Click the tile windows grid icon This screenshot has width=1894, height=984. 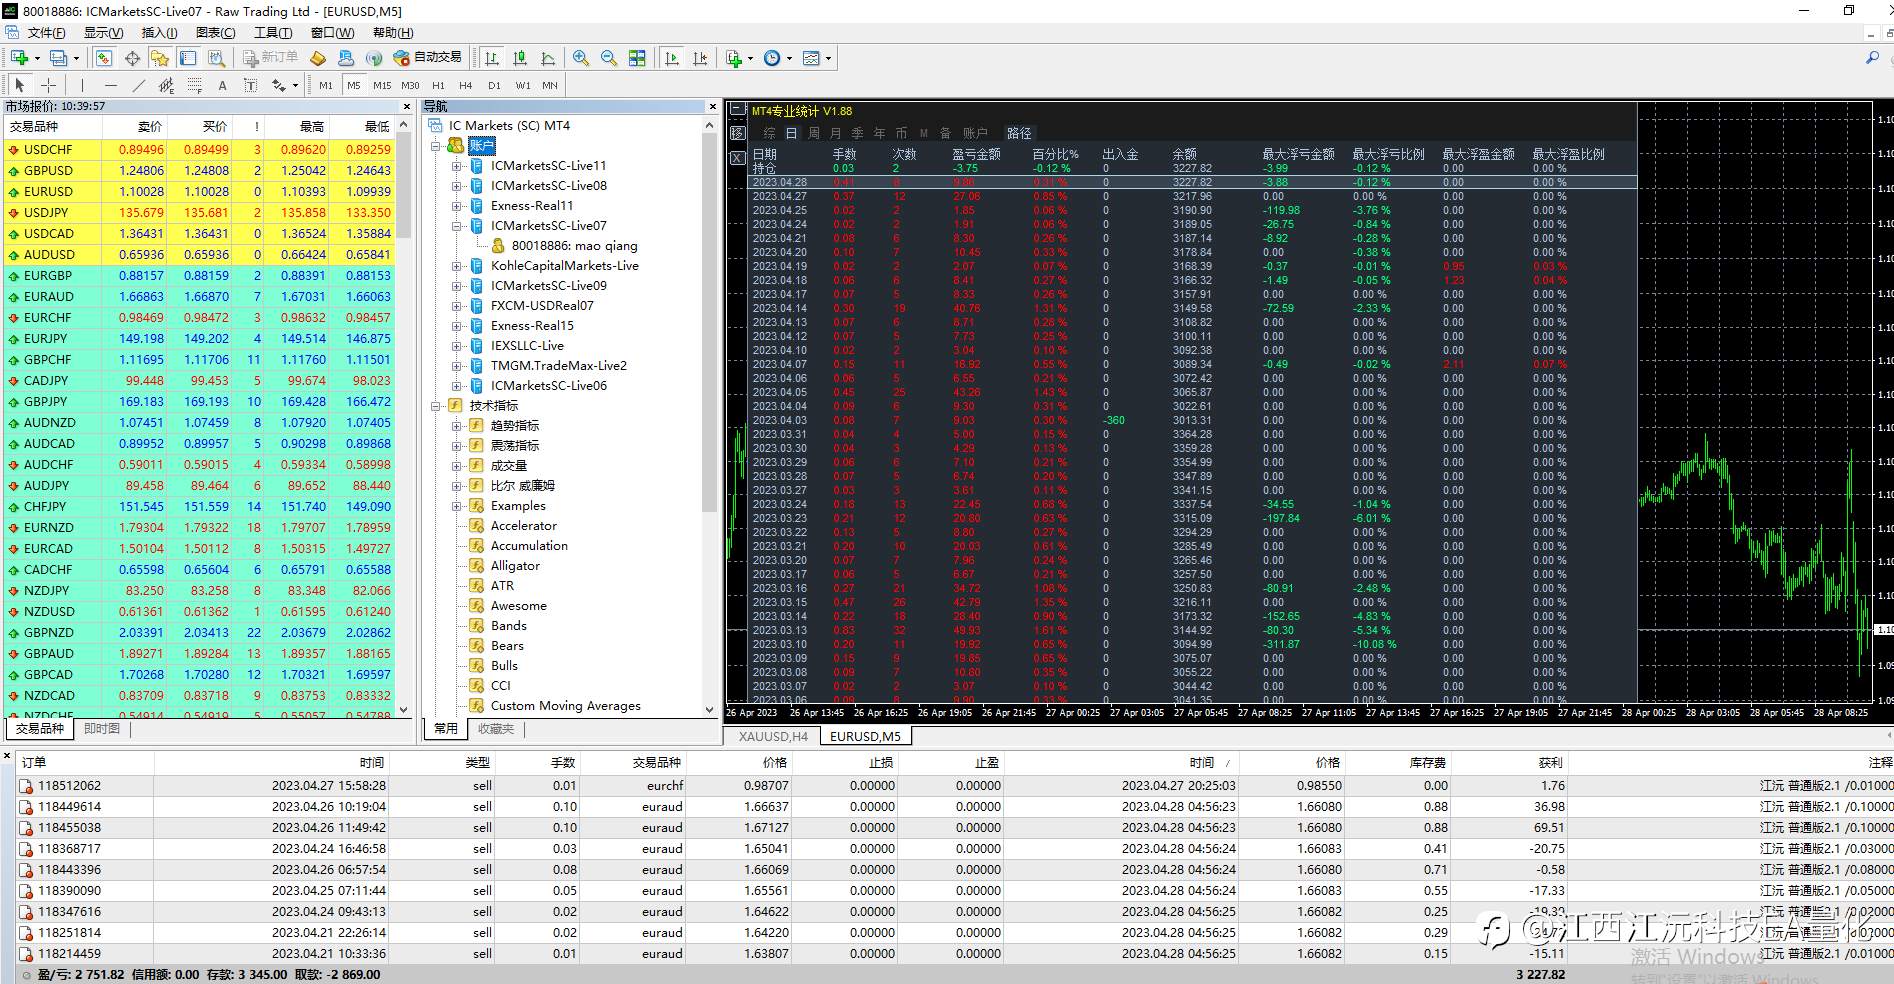(637, 58)
